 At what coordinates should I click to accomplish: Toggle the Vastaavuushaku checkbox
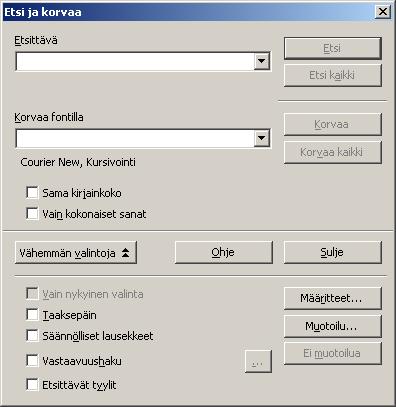32,360
